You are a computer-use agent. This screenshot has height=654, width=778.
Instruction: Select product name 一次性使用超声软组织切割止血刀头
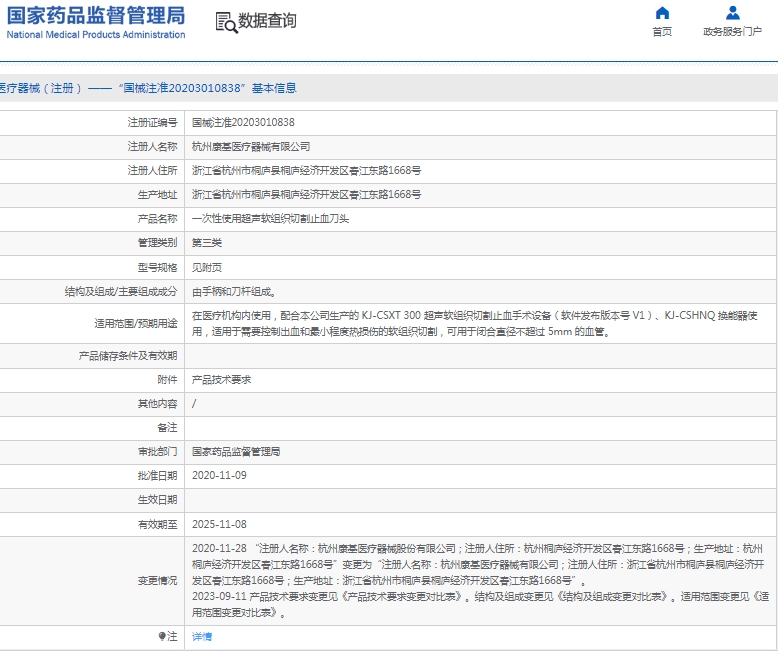270,218
